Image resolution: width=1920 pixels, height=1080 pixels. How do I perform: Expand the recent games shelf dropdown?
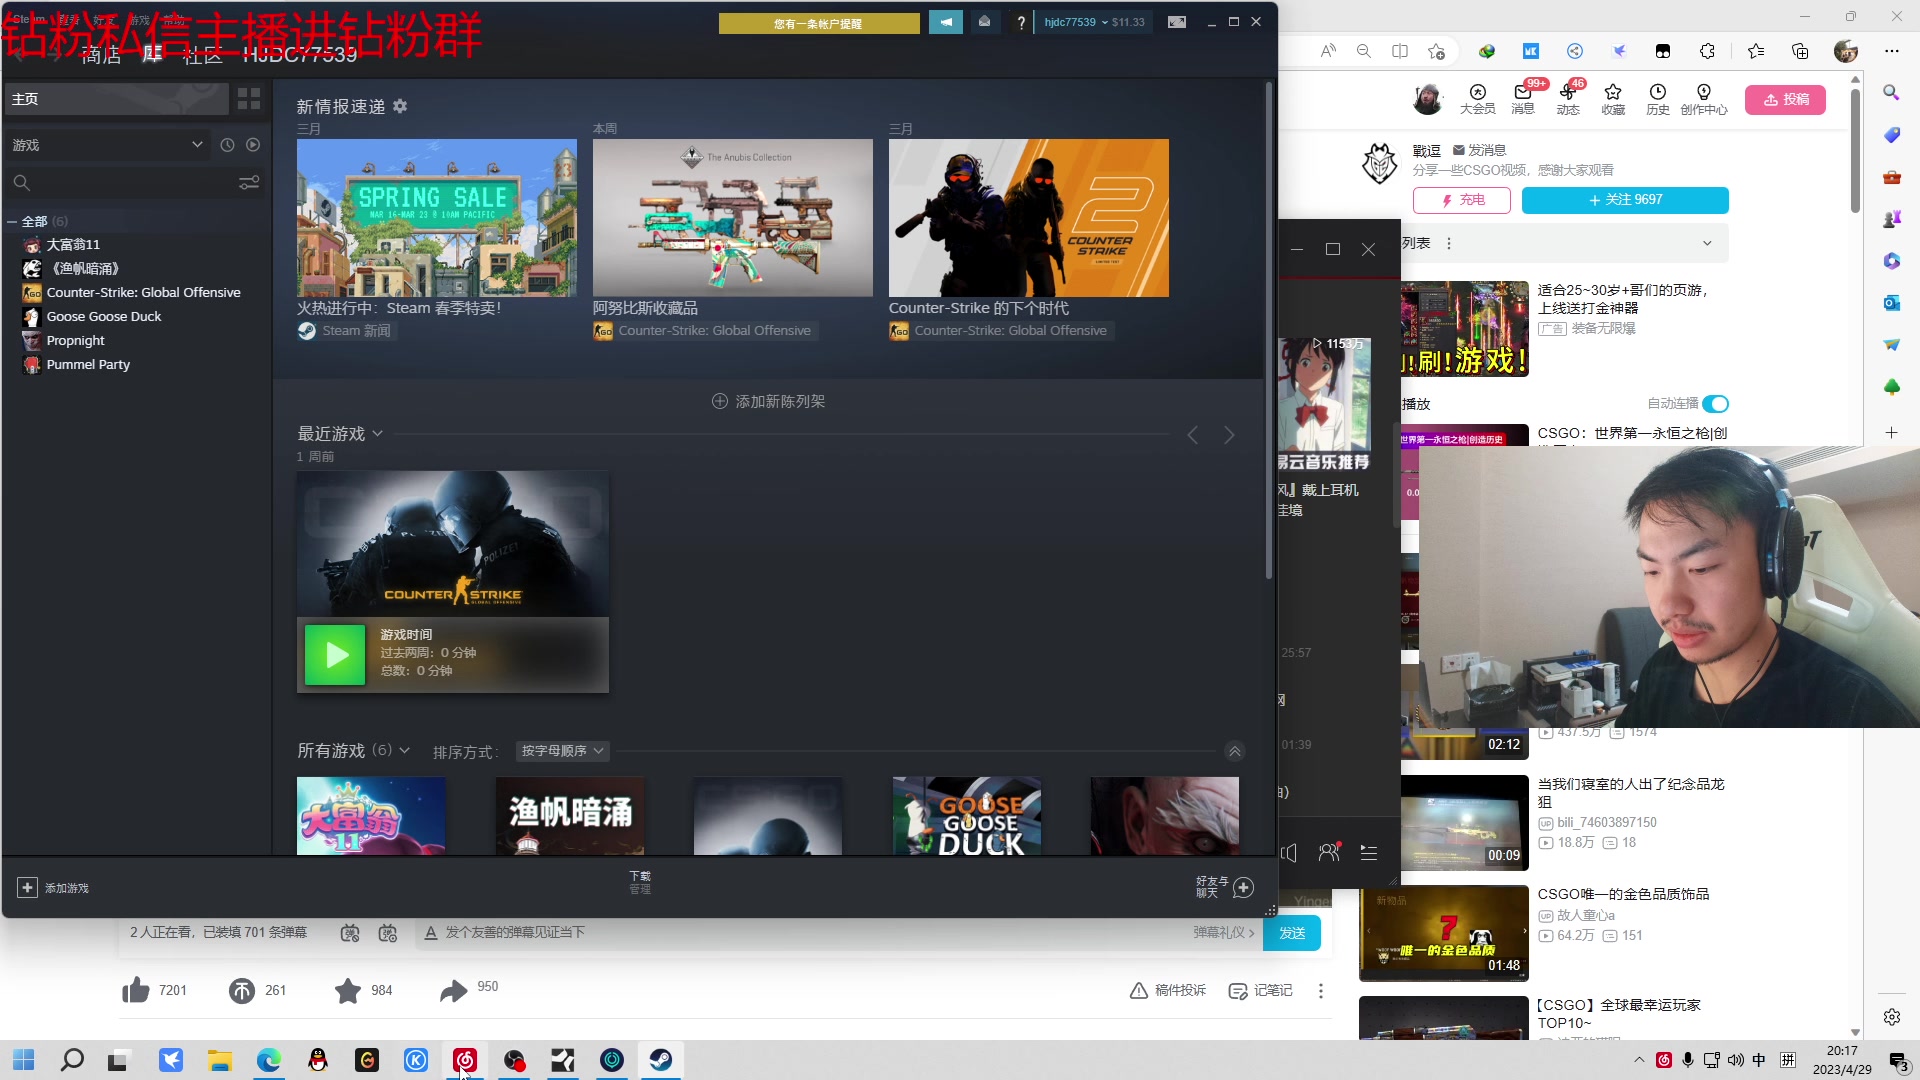coord(377,434)
